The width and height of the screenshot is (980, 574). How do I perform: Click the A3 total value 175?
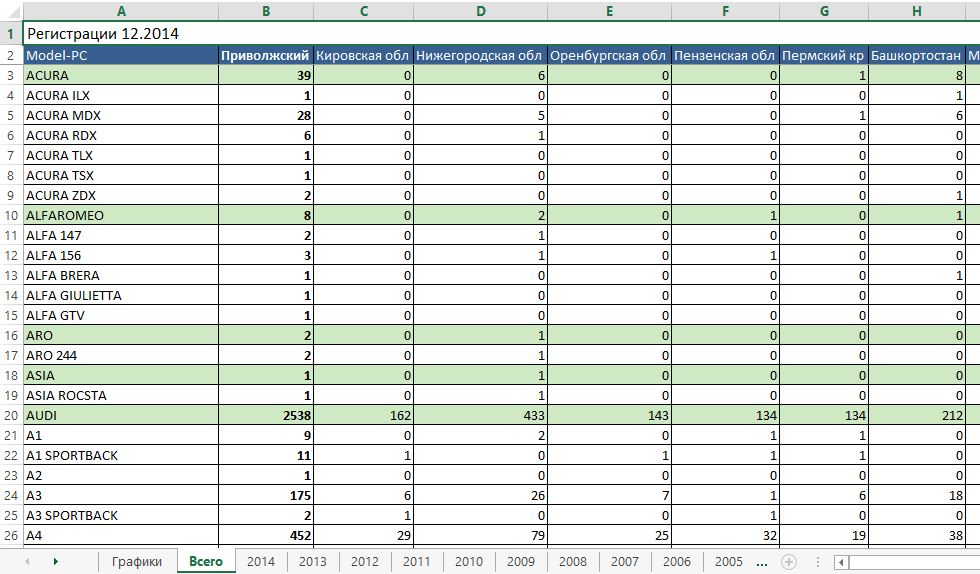click(x=266, y=495)
